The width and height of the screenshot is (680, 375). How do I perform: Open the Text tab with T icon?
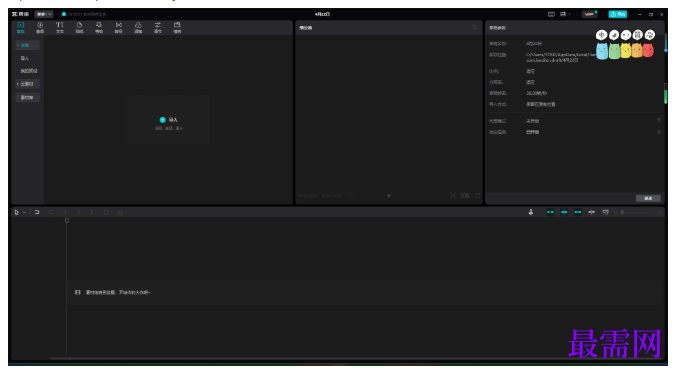pyautogui.click(x=60, y=27)
